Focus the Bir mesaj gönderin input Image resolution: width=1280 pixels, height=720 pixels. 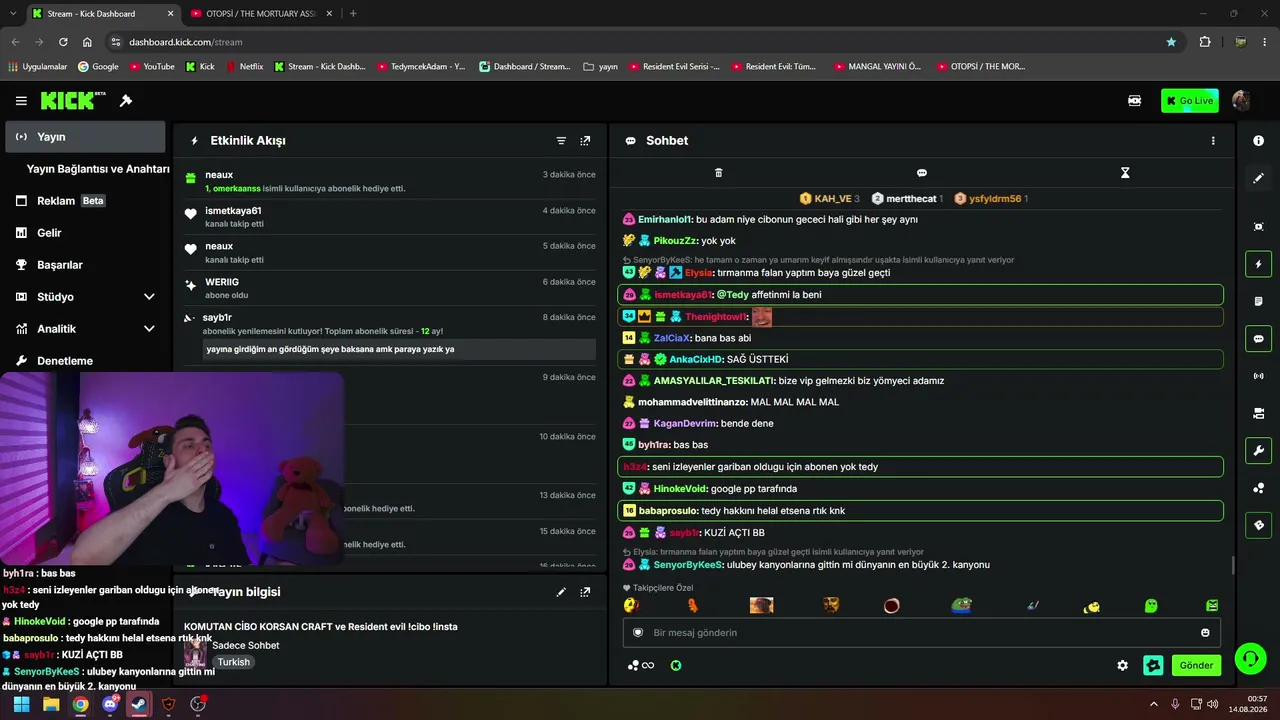[x=921, y=633]
